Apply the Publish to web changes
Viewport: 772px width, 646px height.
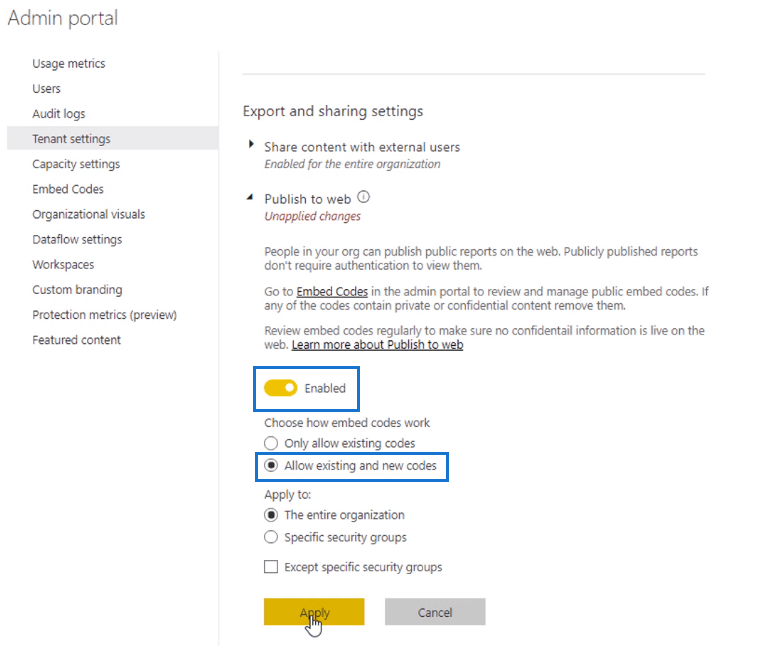pyautogui.click(x=314, y=612)
